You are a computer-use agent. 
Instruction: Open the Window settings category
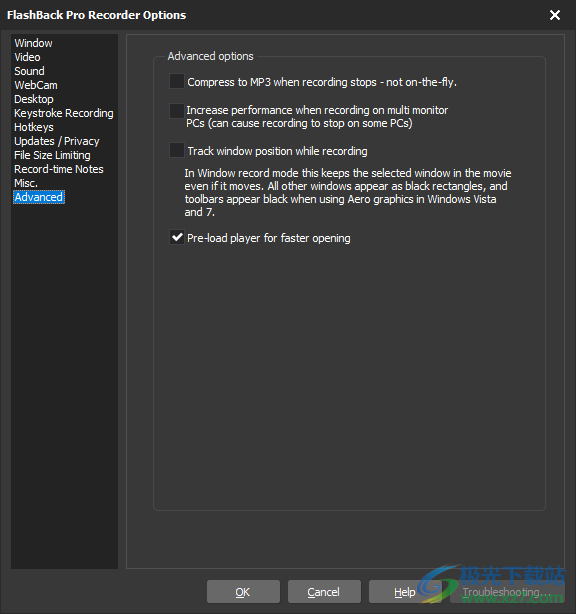point(33,43)
